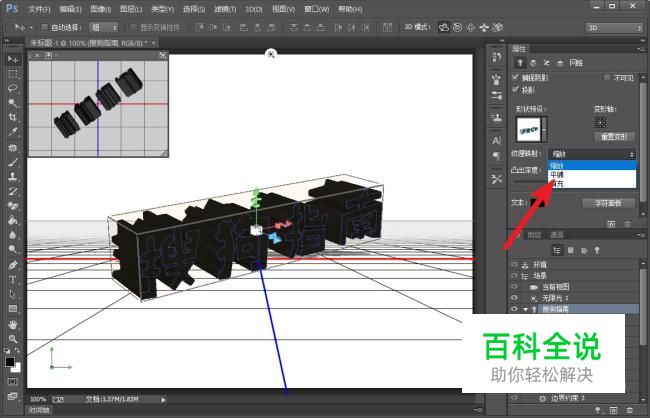Image resolution: width=650 pixels, height=418 pixels.
Task: Add new light in 3D panel
Action: point(597,410)
